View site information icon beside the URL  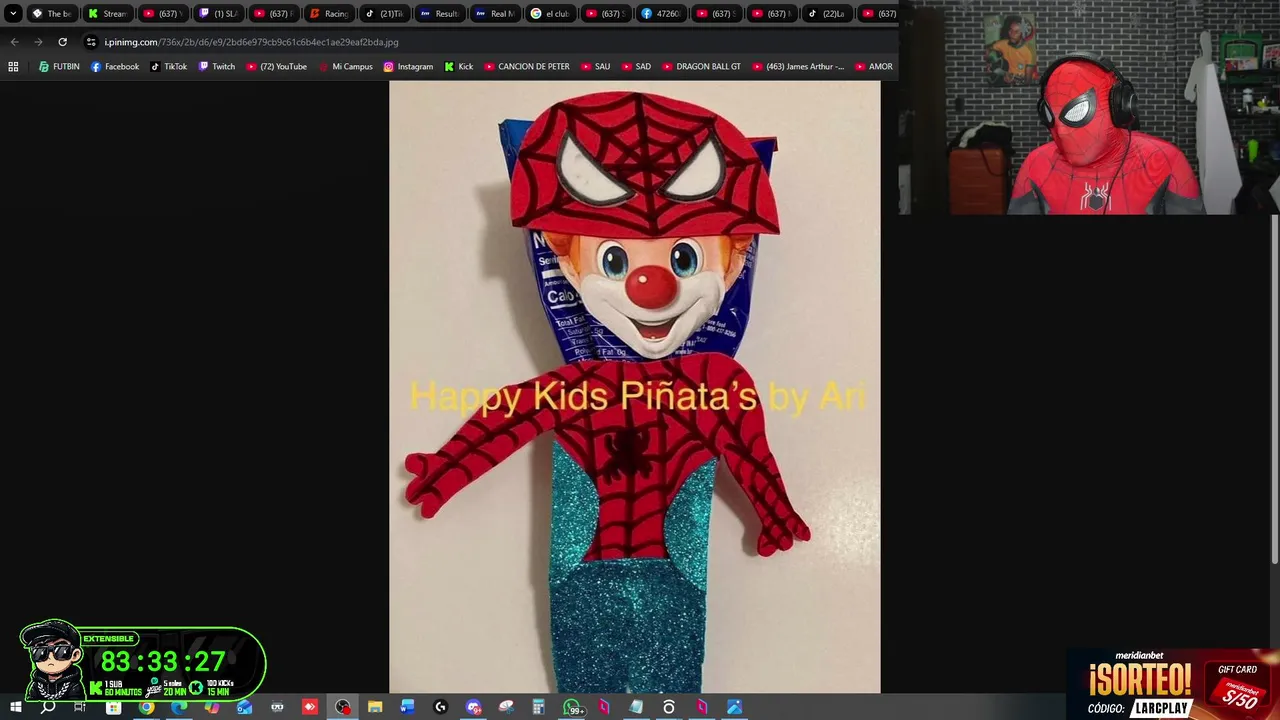(x=91, y=42)
